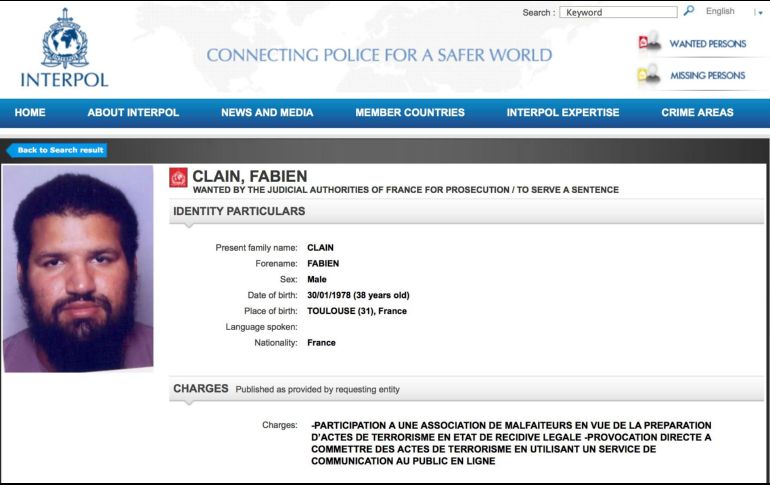
Task: Click the Missing Persons yellow notice icon
Action: pyautogui.click(x=649, y=74)
